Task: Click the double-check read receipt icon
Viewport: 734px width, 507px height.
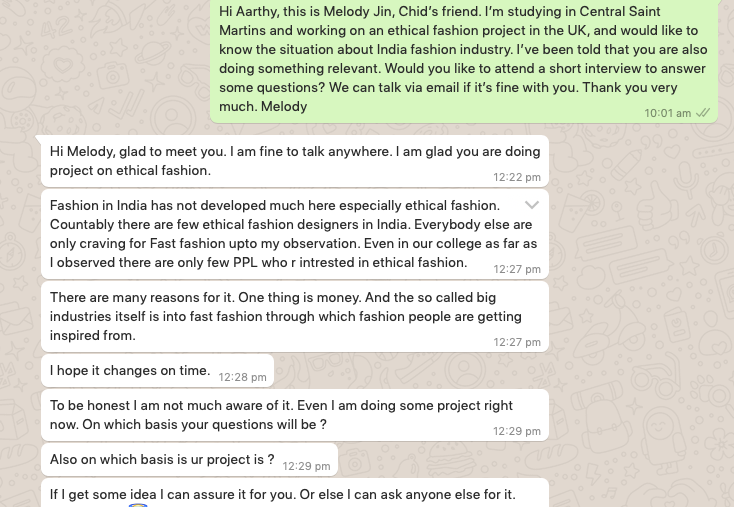Action: click(x=703, y=113)
